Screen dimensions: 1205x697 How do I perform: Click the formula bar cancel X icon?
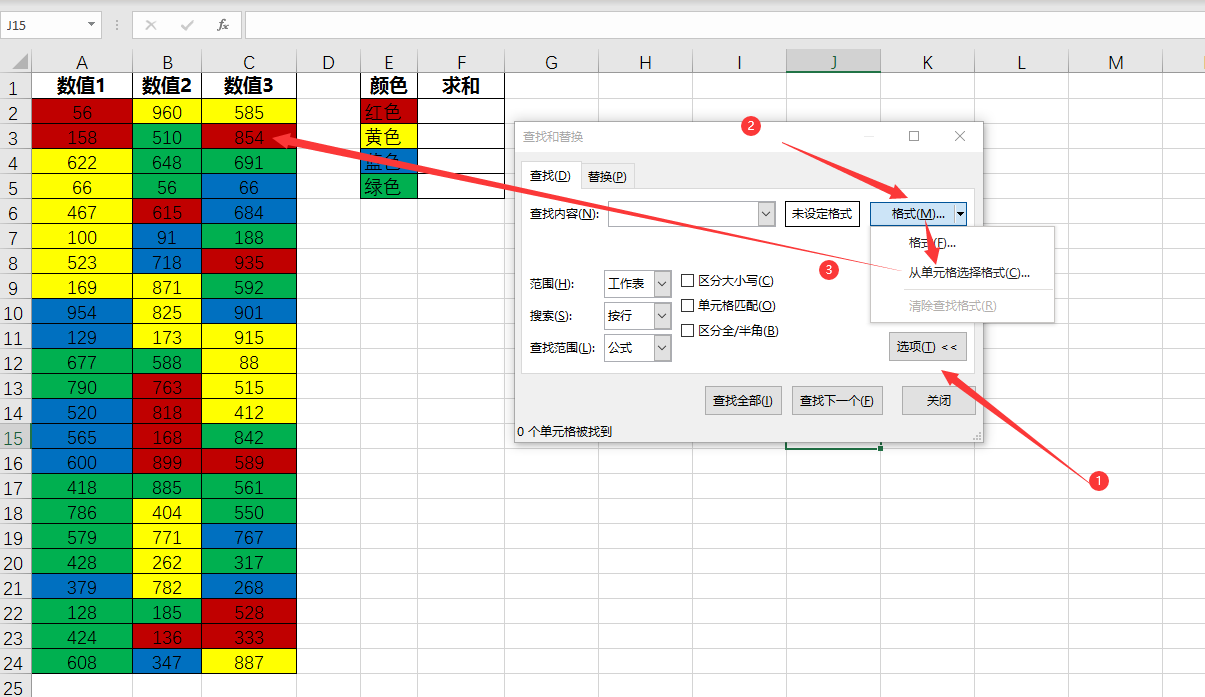pos(151,24)
